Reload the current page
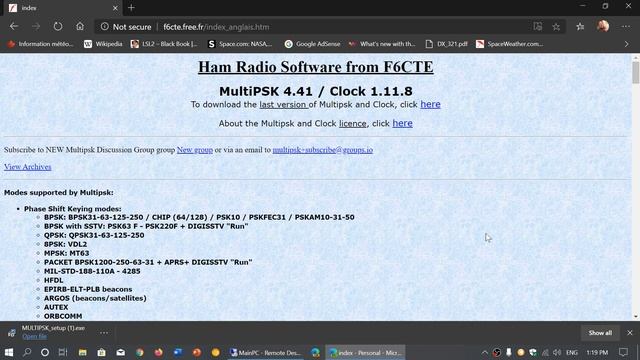640x360 pixels. pyautogui.click(x=58, y=27)
